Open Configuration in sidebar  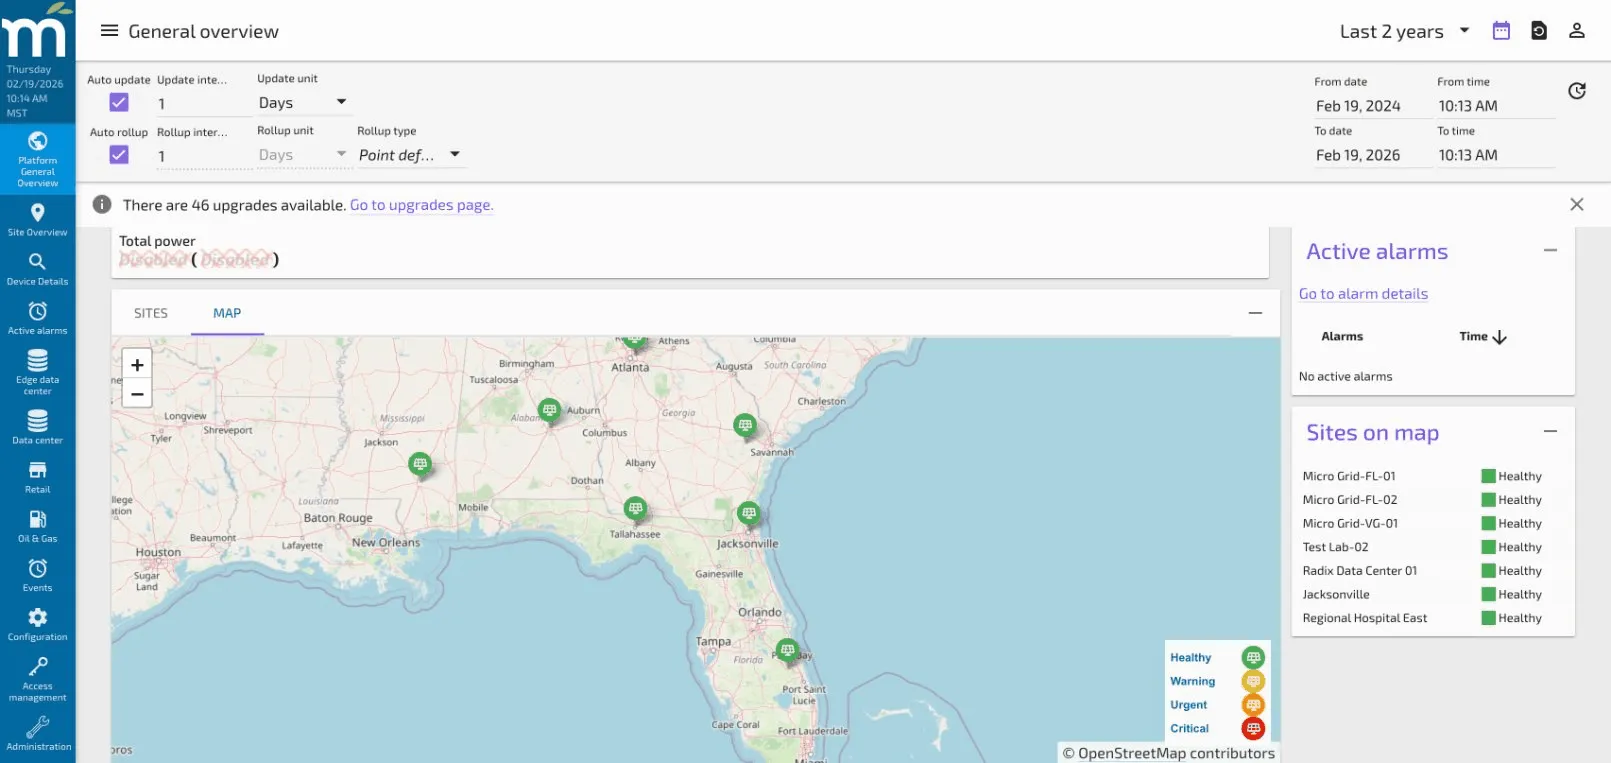38,624
